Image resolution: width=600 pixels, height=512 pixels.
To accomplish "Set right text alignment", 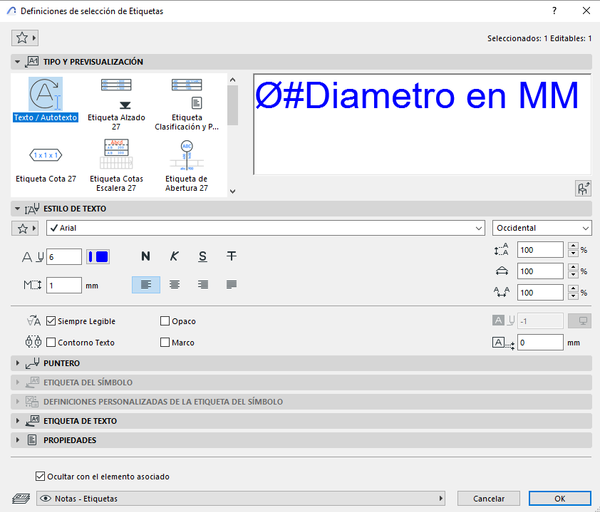I will pos(203,285).
